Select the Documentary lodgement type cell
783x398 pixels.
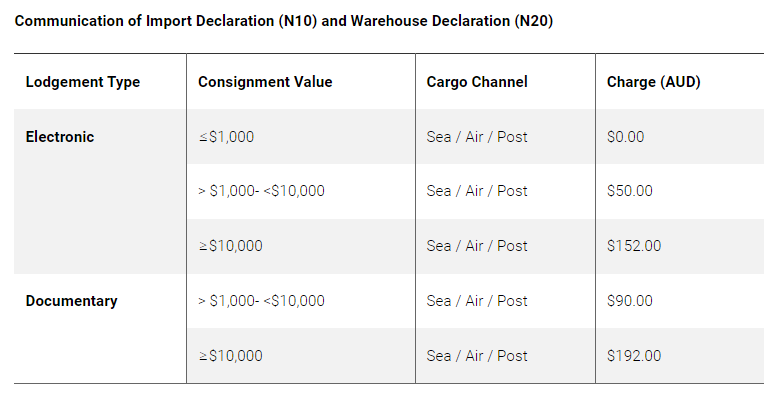(x=71, y=301)
